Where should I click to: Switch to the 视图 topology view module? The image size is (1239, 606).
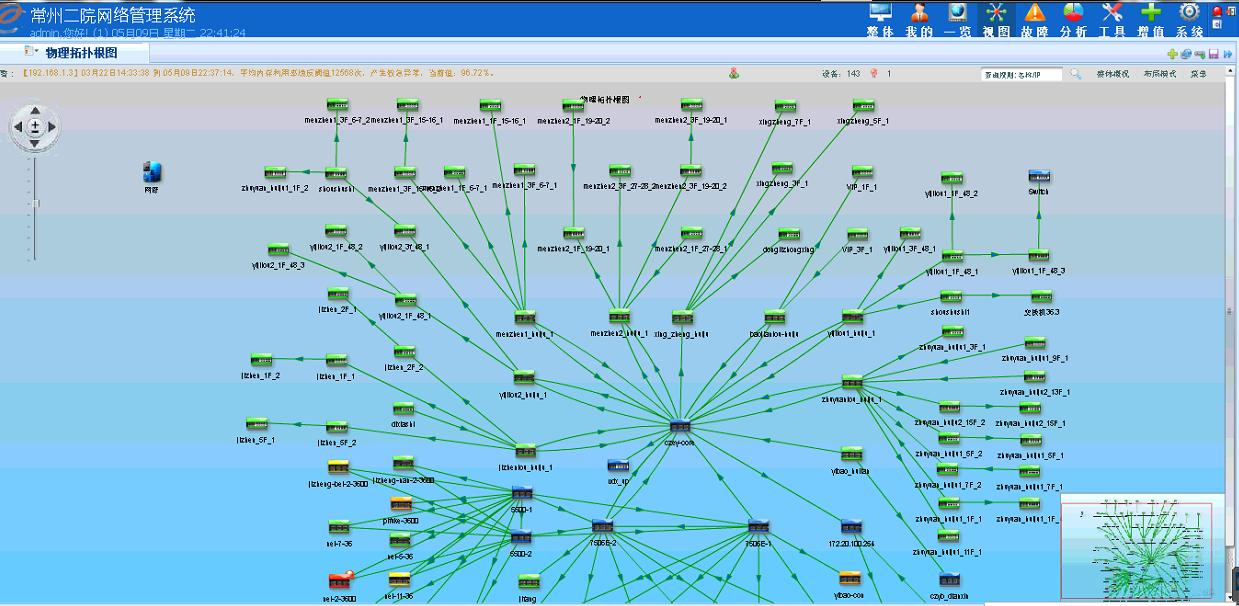pos(996,20)
